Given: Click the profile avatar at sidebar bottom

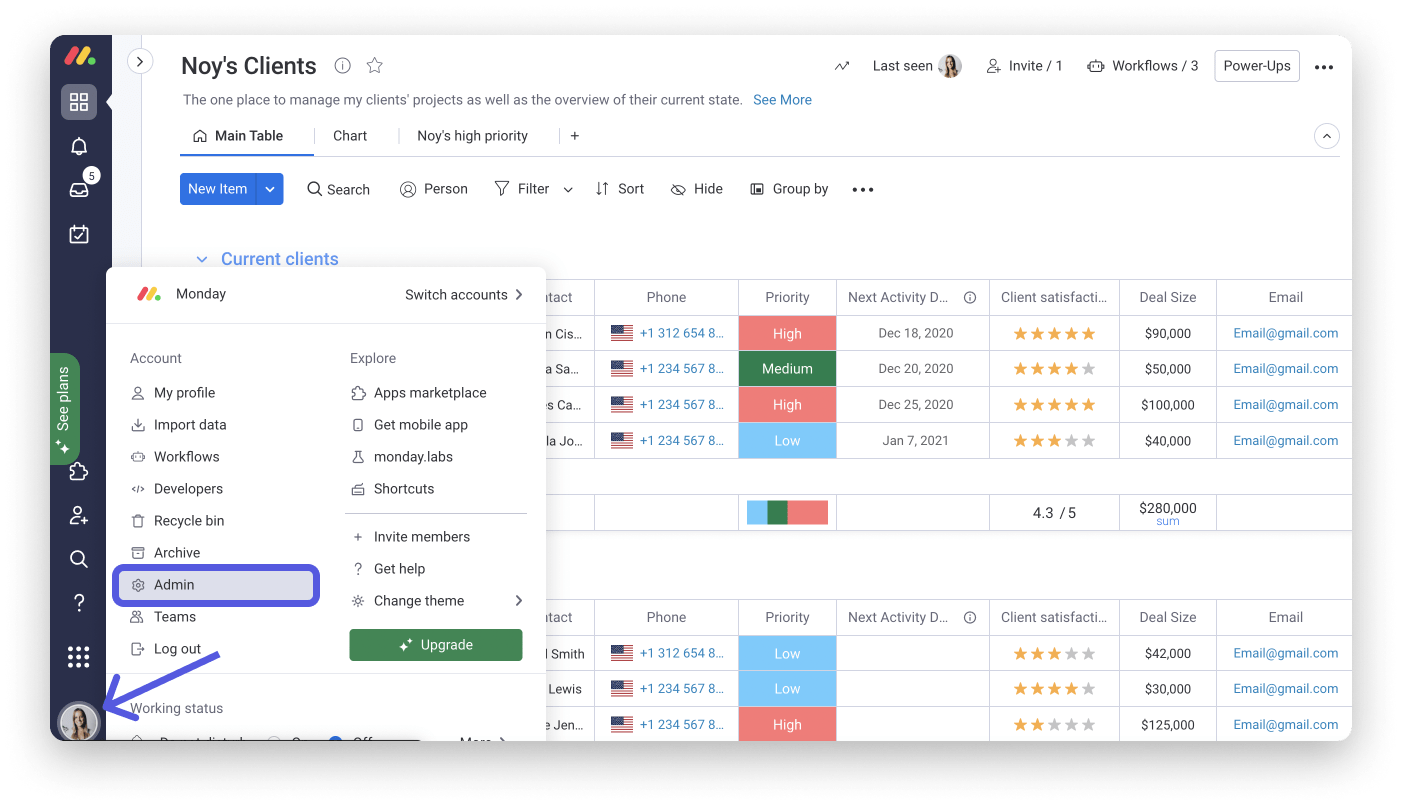Looking at the screenshot, I should (78, 721).
